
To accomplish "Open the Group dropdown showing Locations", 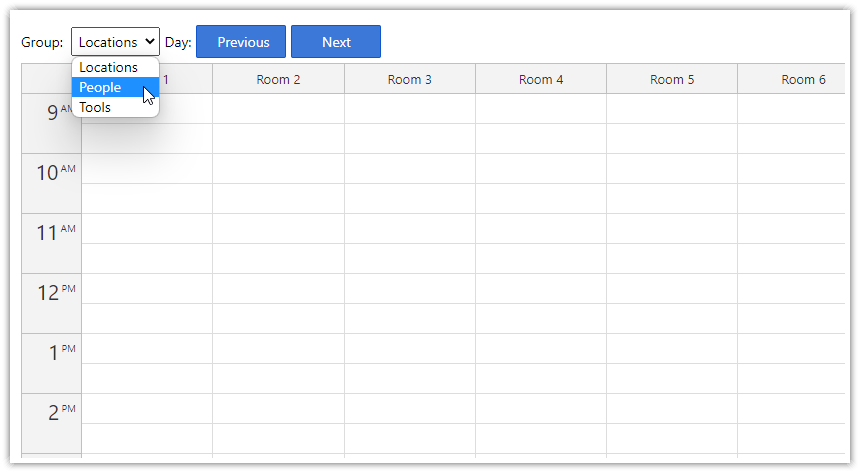I will [x=115, y=42].
